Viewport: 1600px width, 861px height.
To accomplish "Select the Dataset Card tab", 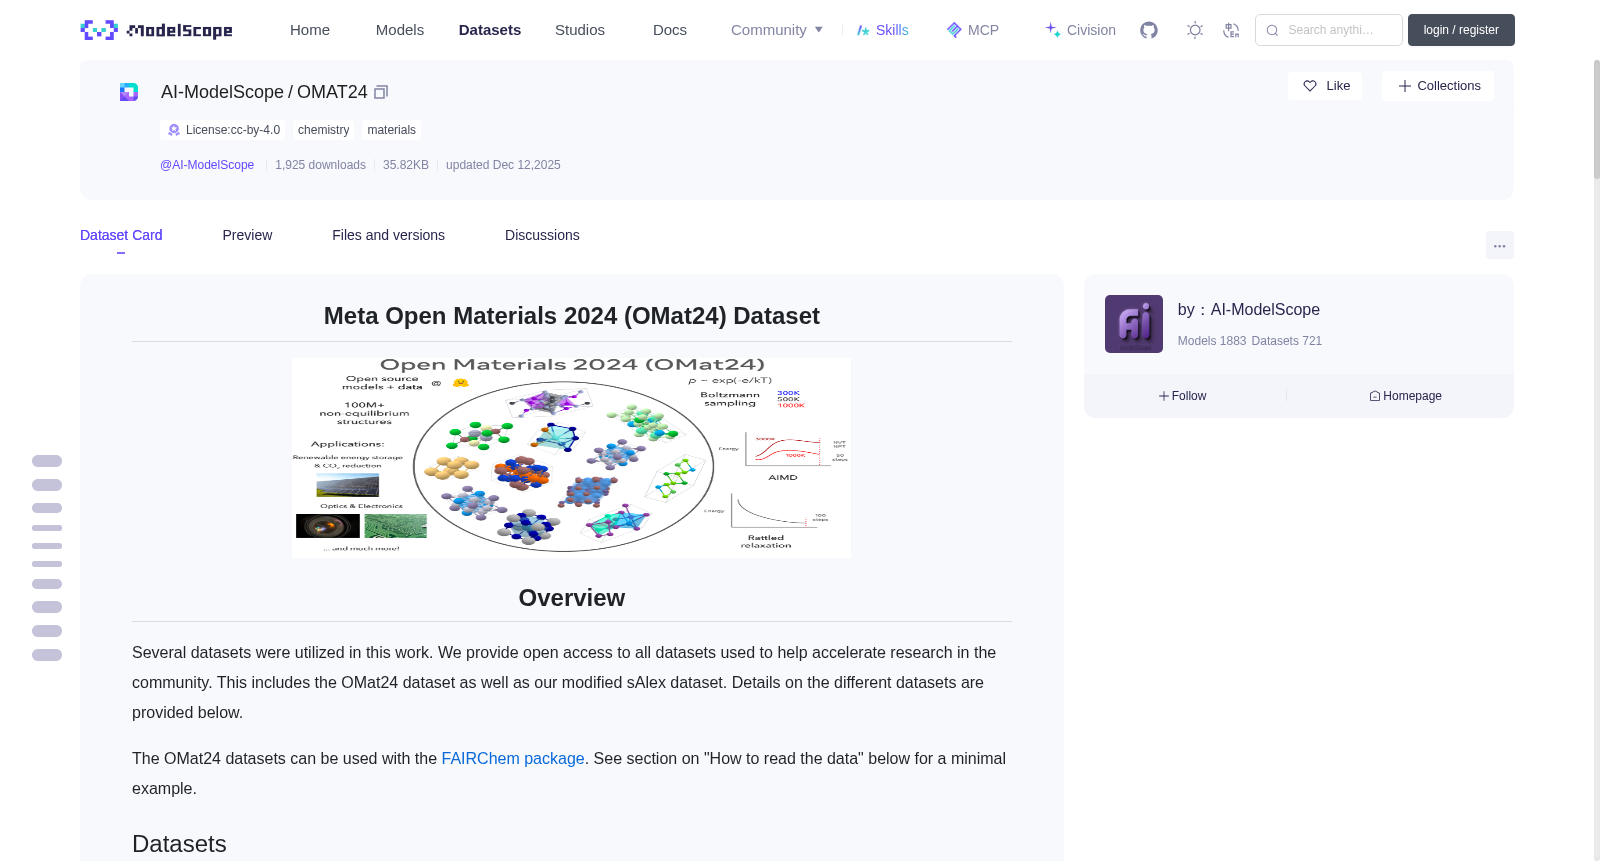I will (x=121, y=235).
